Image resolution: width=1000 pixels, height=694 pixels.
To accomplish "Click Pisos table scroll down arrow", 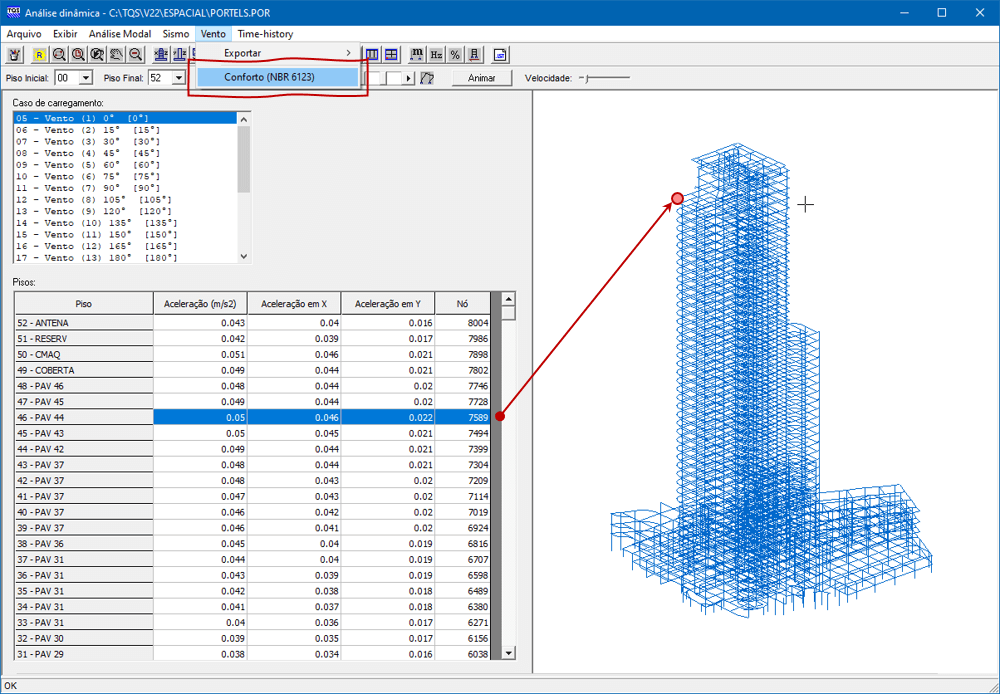I will (508, 653).
